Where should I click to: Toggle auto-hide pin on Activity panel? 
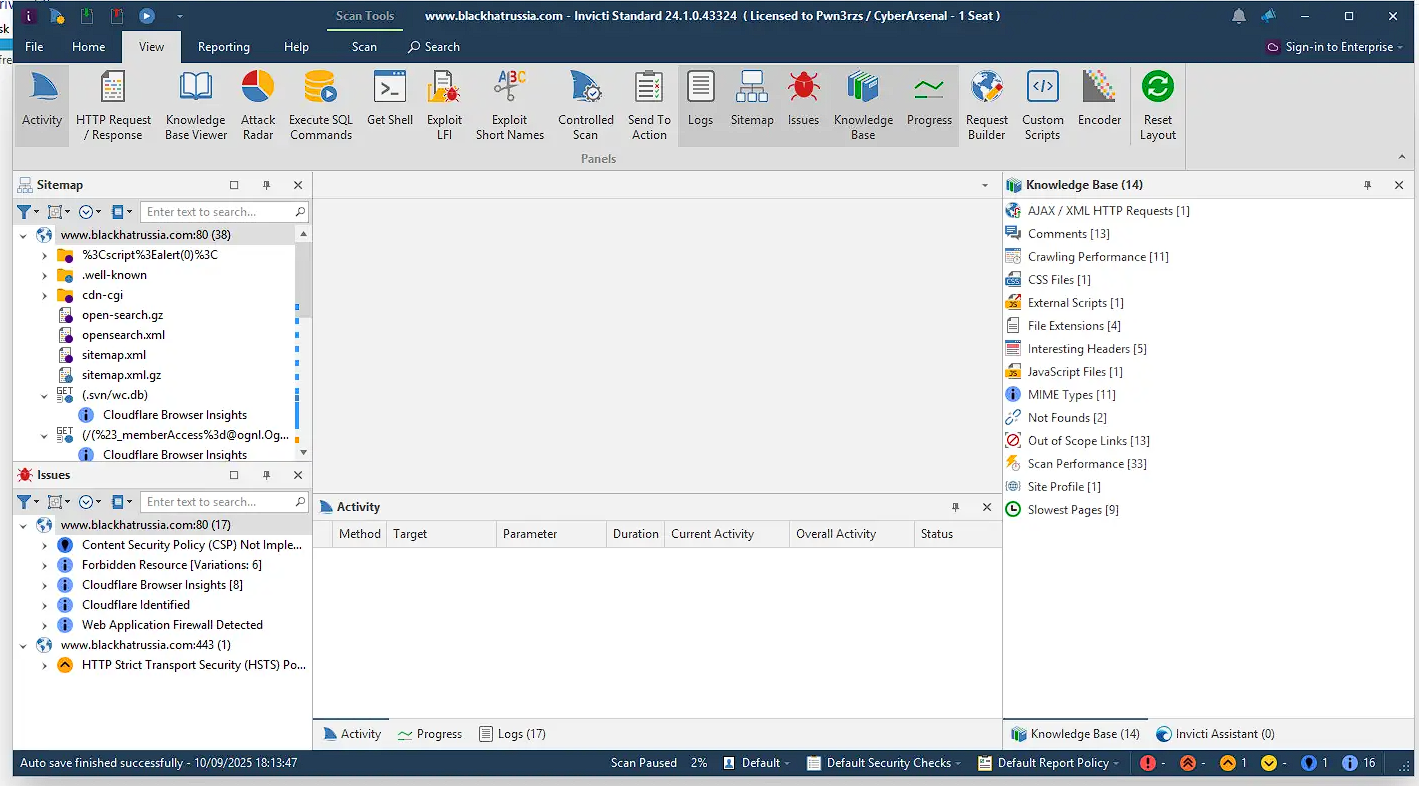[x=955, y=507]
